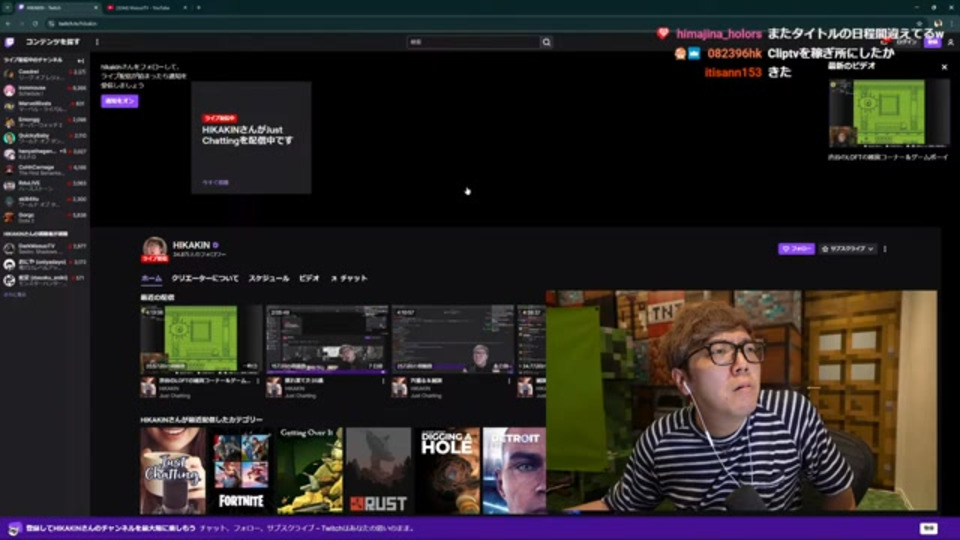960x540 pixels.
Task: Open CohhCarnage channel in sidebar
Action: click(x=45, y=170)
